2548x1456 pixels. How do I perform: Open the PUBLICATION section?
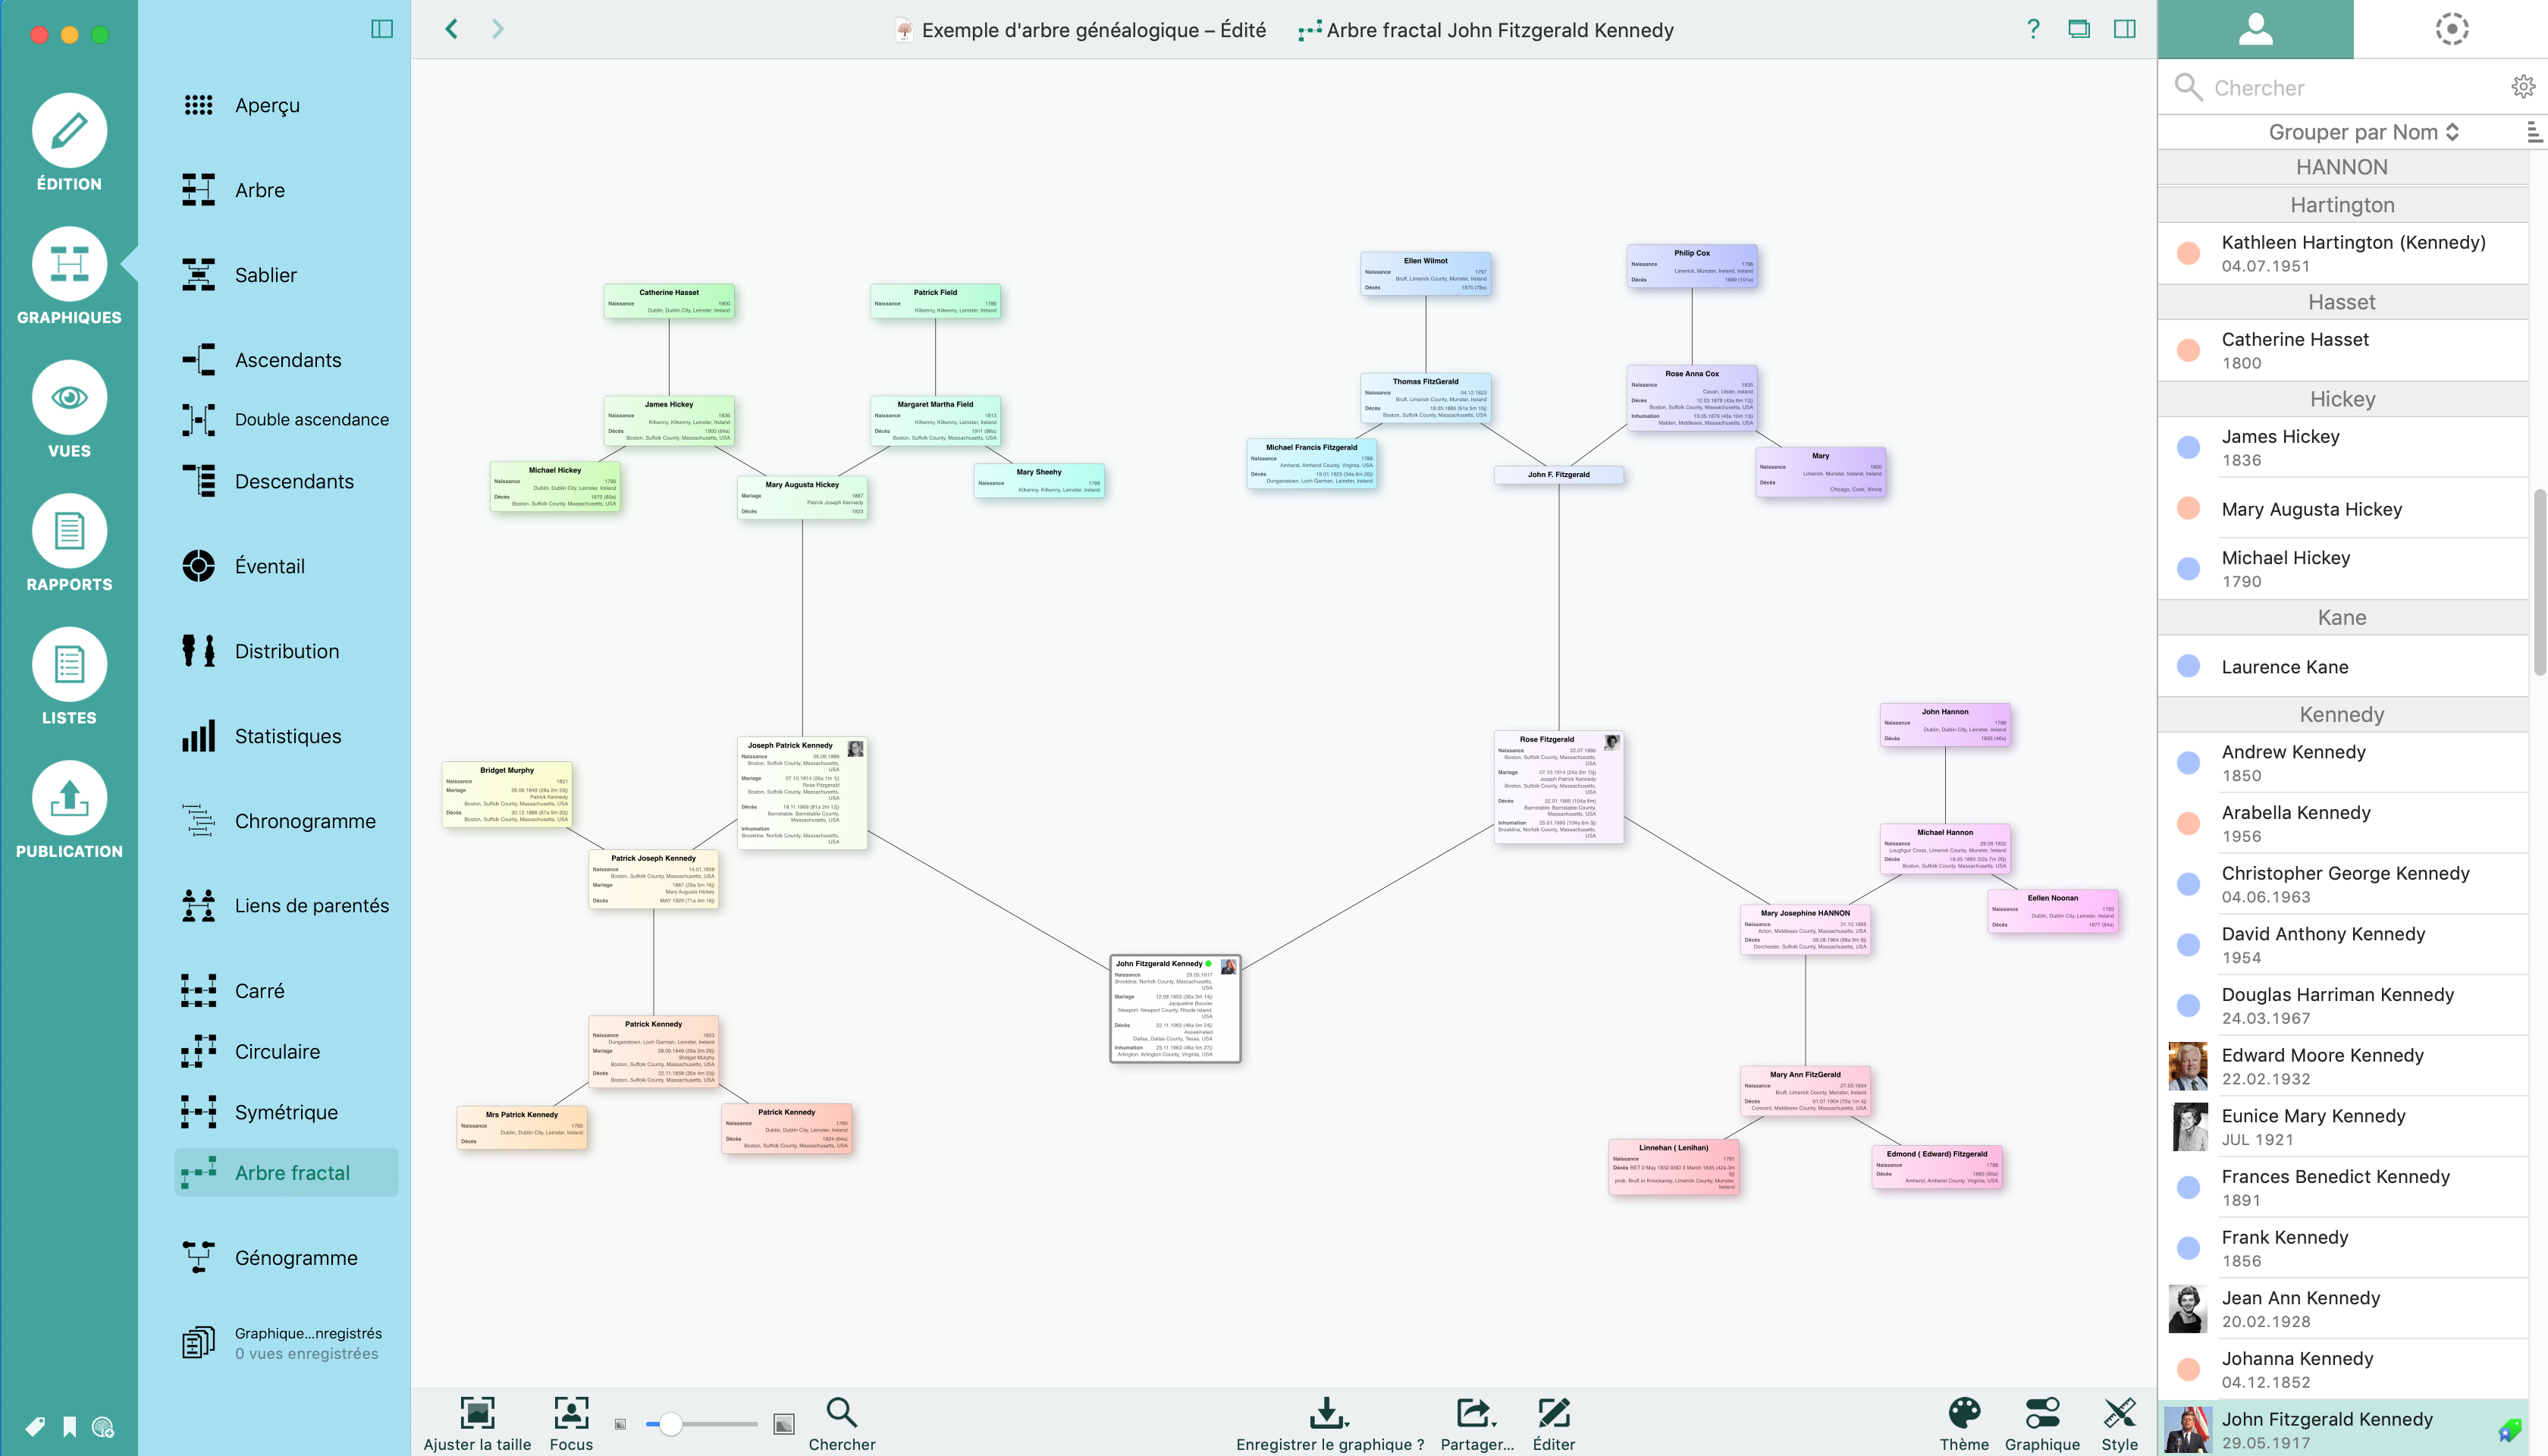(69, 810)
